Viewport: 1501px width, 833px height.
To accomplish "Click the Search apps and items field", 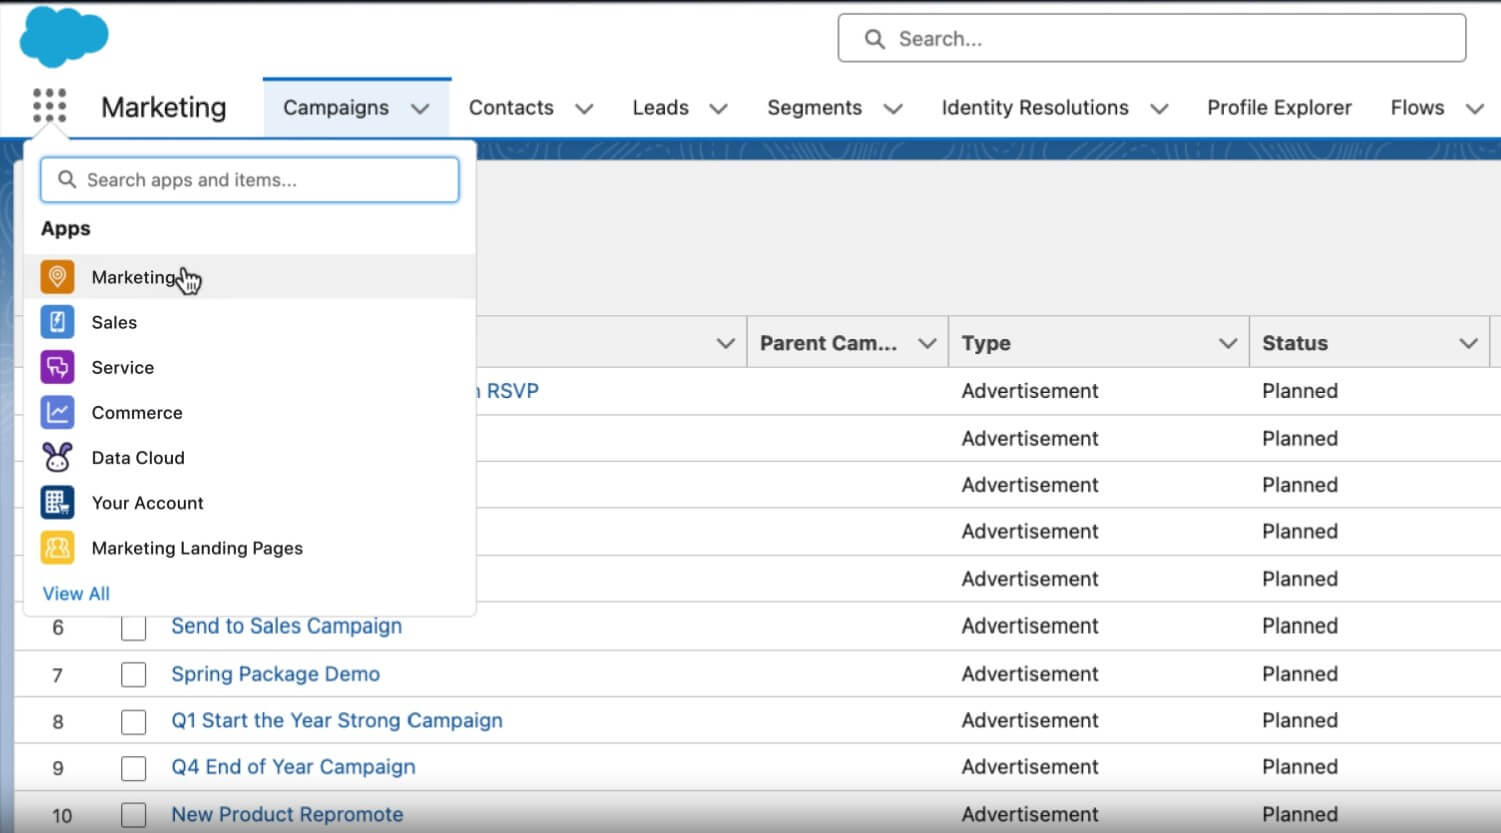I will coord(250,180).
